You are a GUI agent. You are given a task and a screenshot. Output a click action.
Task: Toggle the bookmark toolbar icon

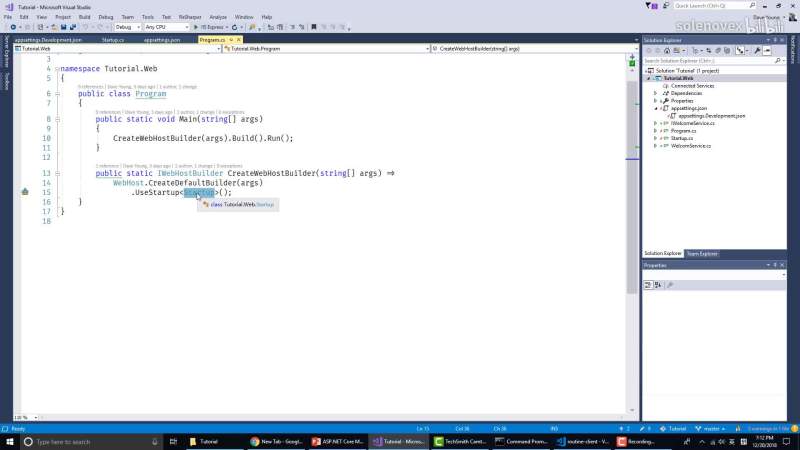314,27
